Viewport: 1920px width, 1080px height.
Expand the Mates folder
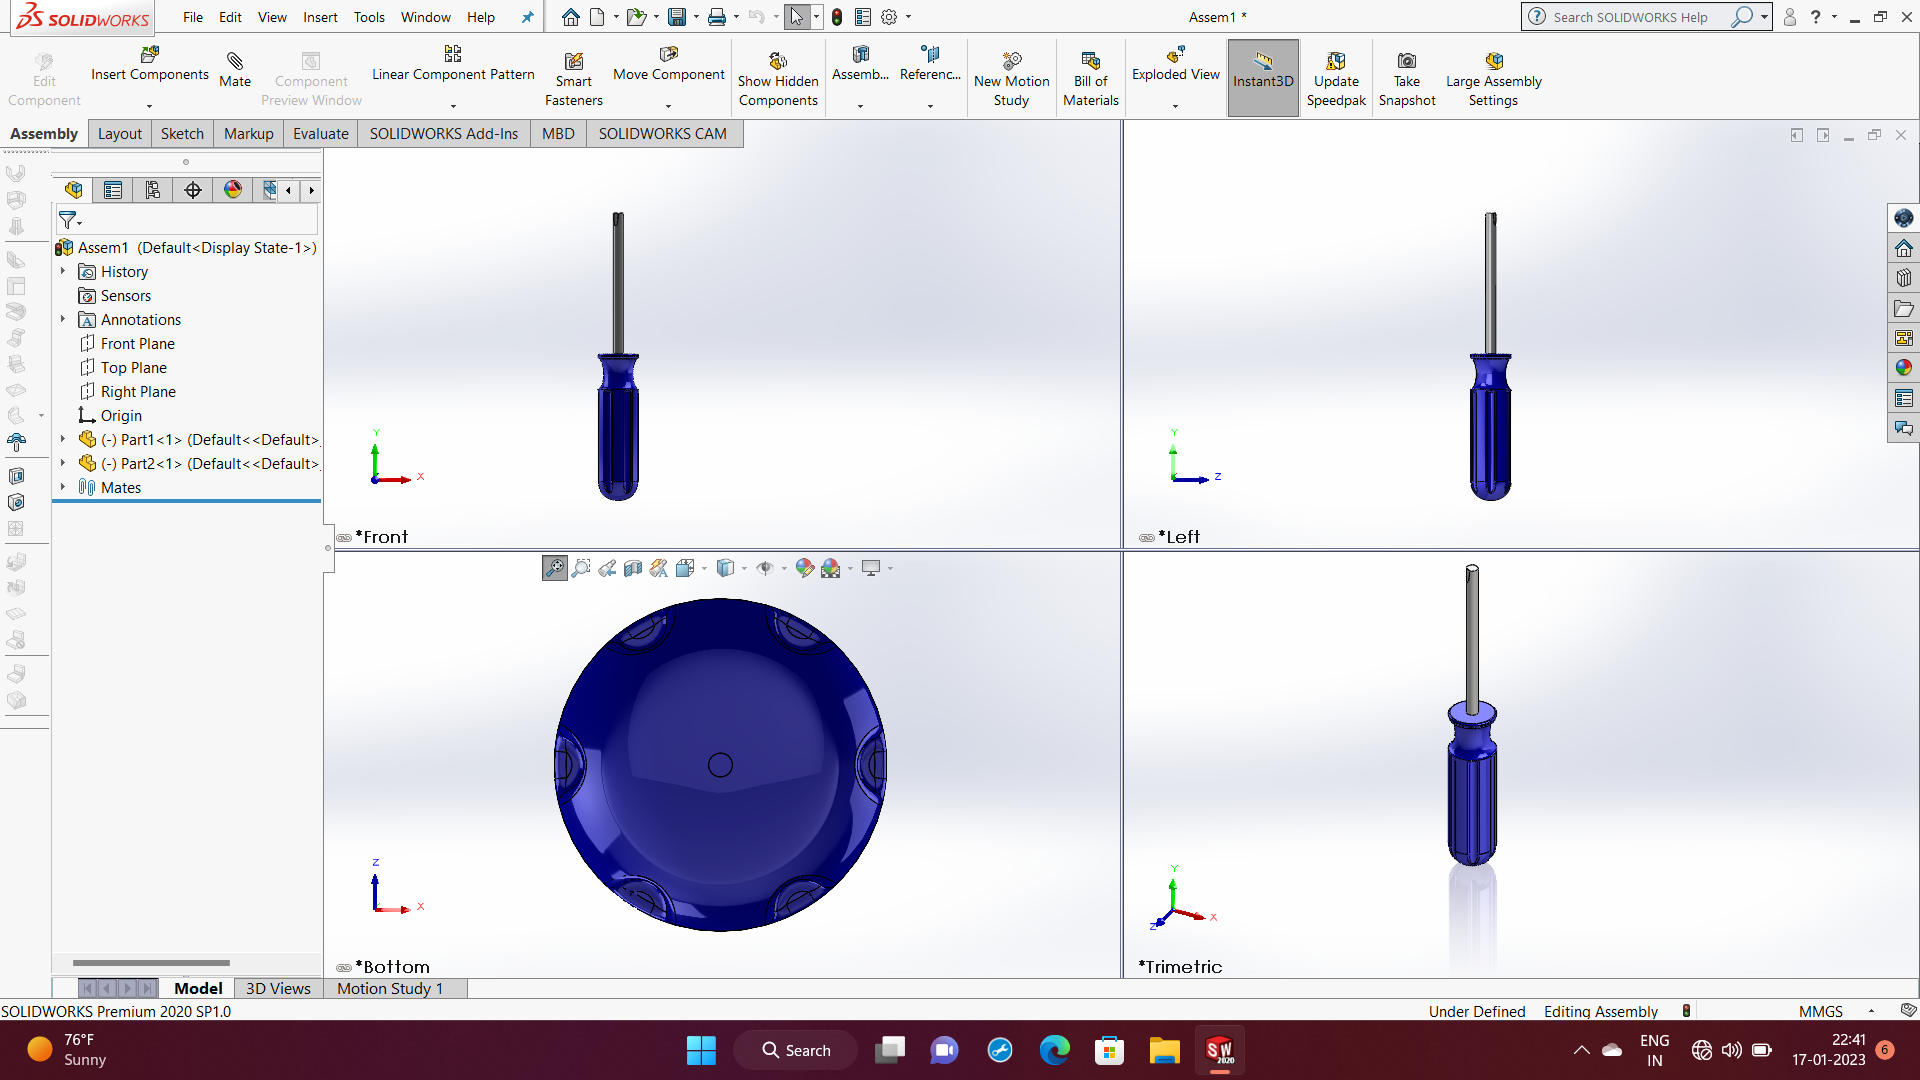63,487
